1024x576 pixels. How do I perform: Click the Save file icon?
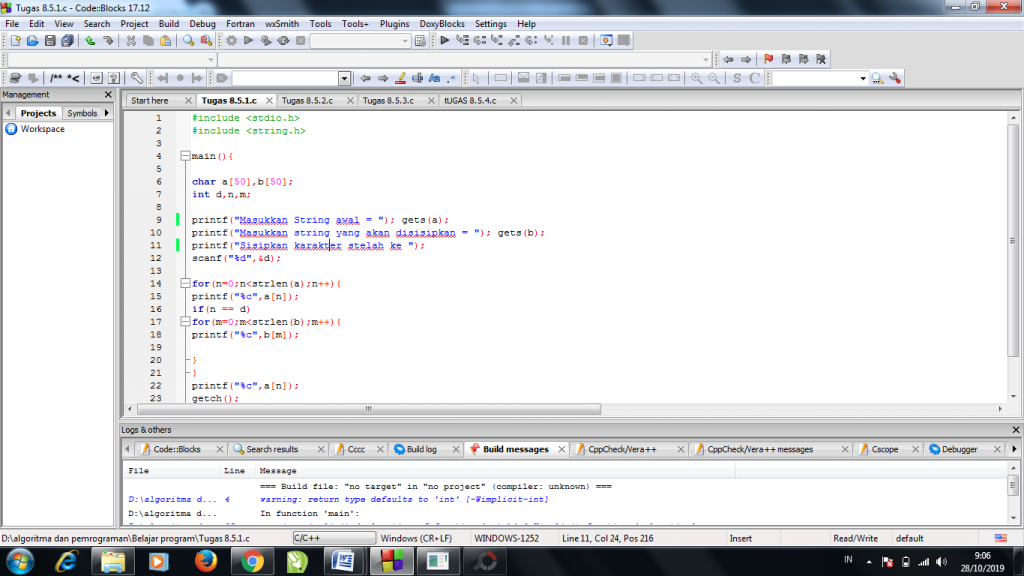50,40
